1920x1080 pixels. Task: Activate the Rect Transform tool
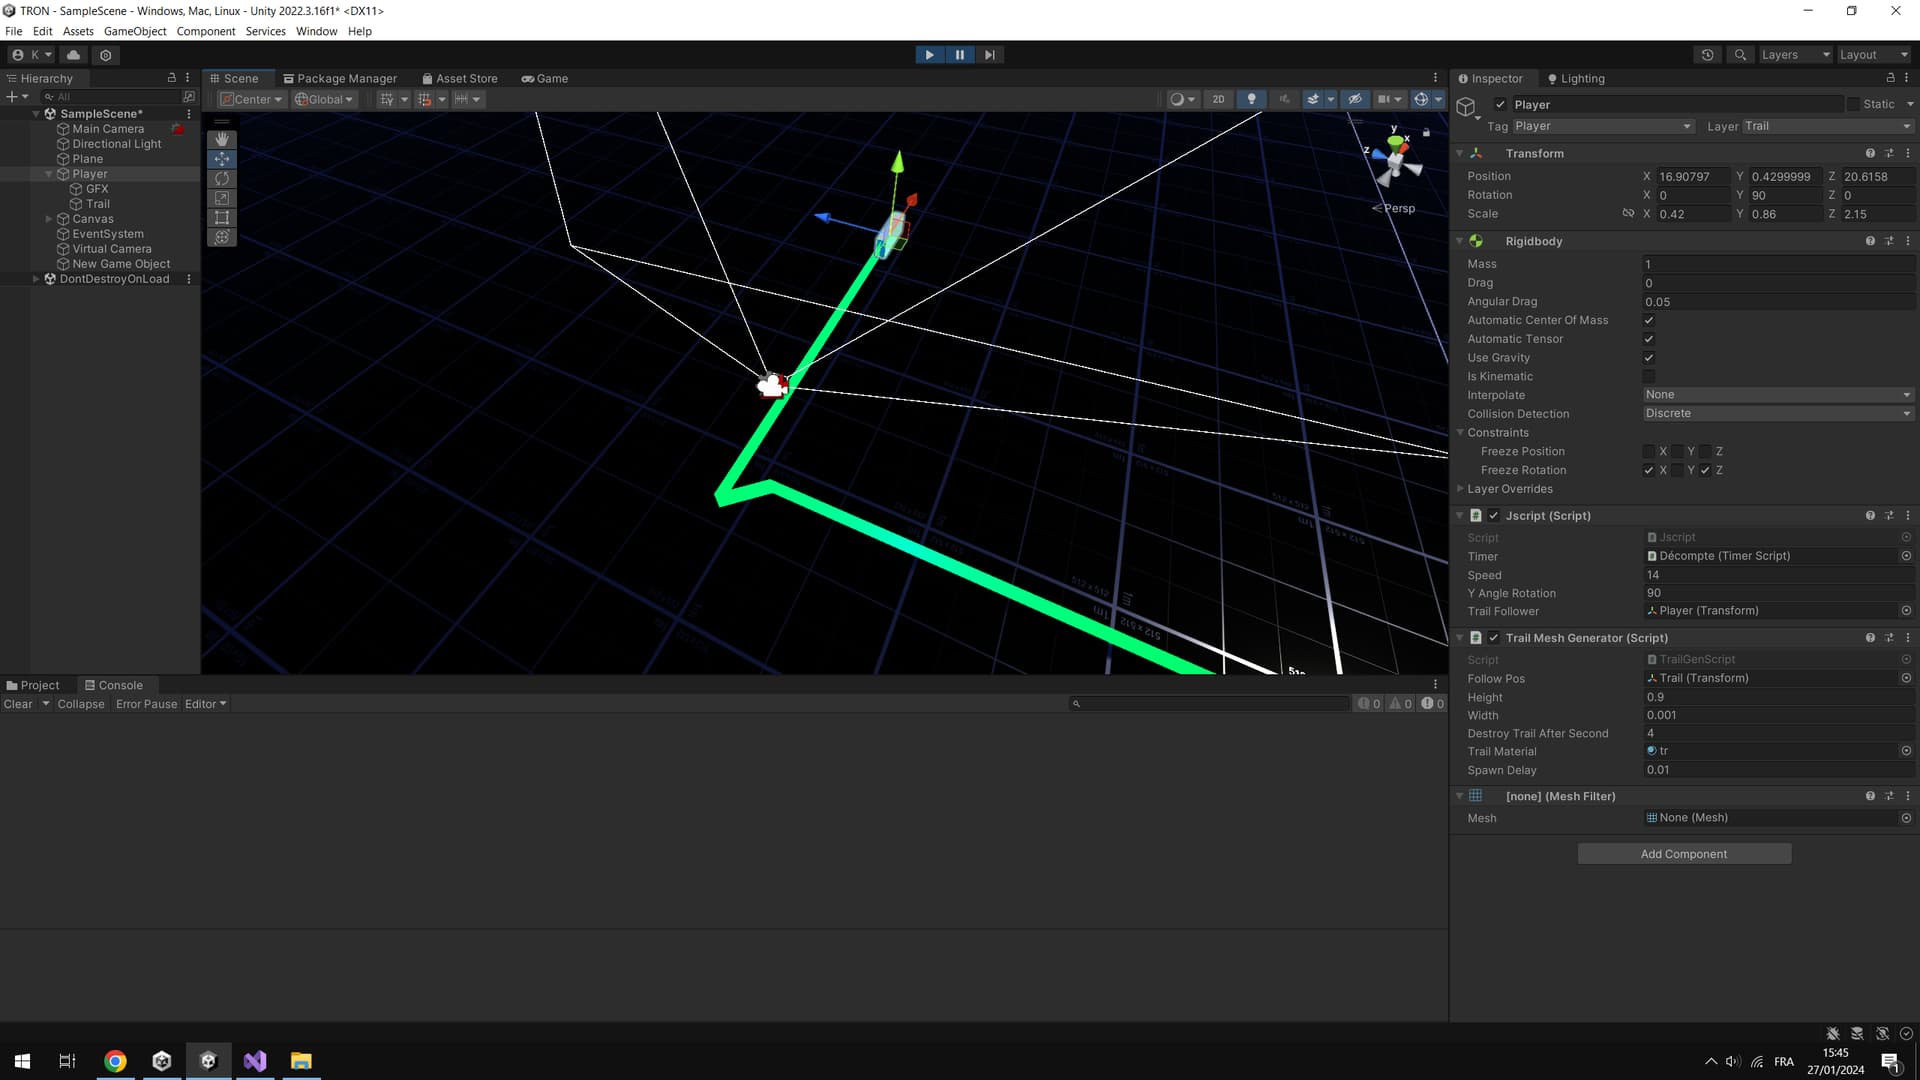coord(222,217)
